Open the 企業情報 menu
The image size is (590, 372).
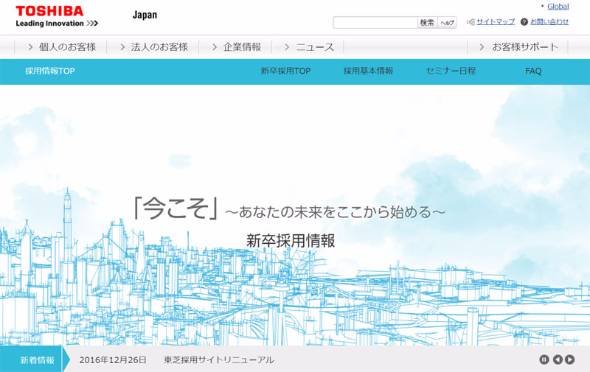236,47
